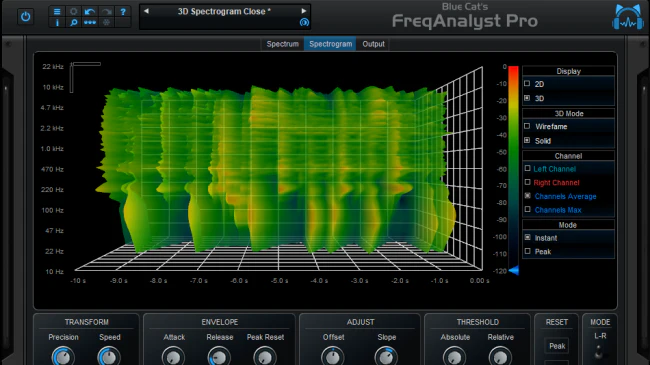Select 2D display mode checkbox

click(x=527, y=84)
